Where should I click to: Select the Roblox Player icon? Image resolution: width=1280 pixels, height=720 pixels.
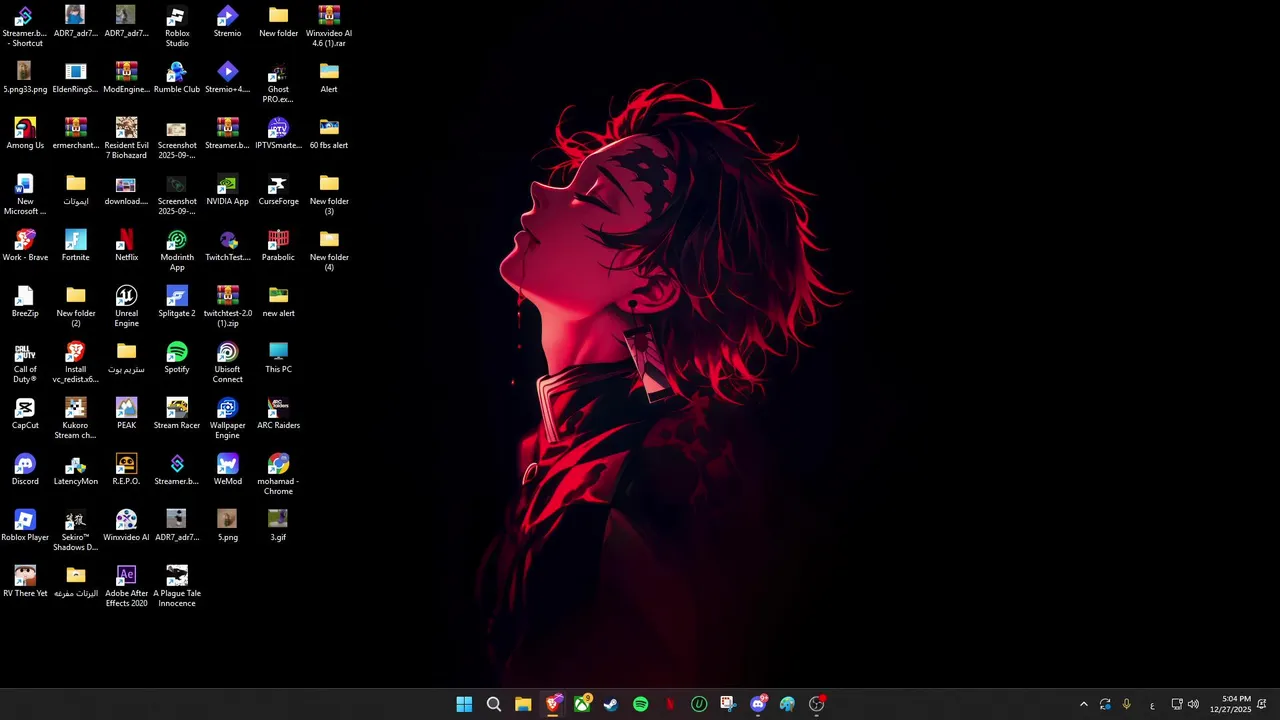pyautogui.click(x=25, y=526)
